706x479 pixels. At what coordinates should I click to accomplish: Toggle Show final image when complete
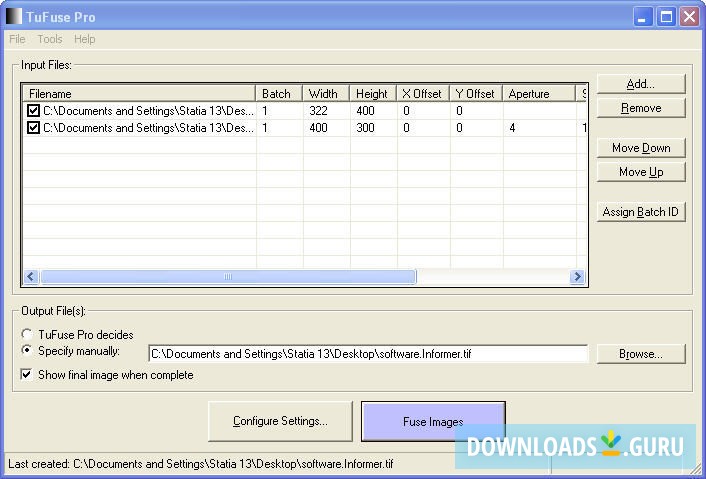click(x=27, y=375)
